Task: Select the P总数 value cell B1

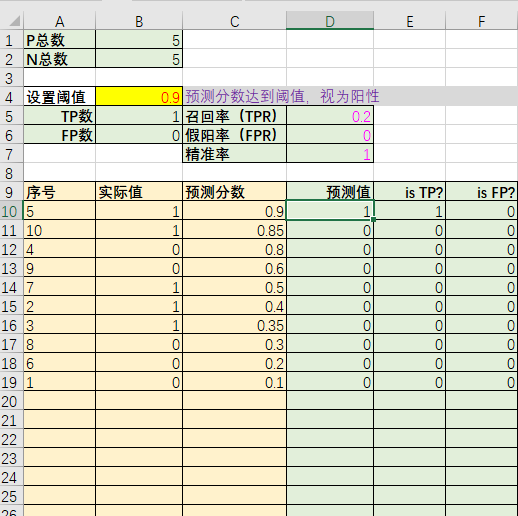Action: click(x=139, y=40)
